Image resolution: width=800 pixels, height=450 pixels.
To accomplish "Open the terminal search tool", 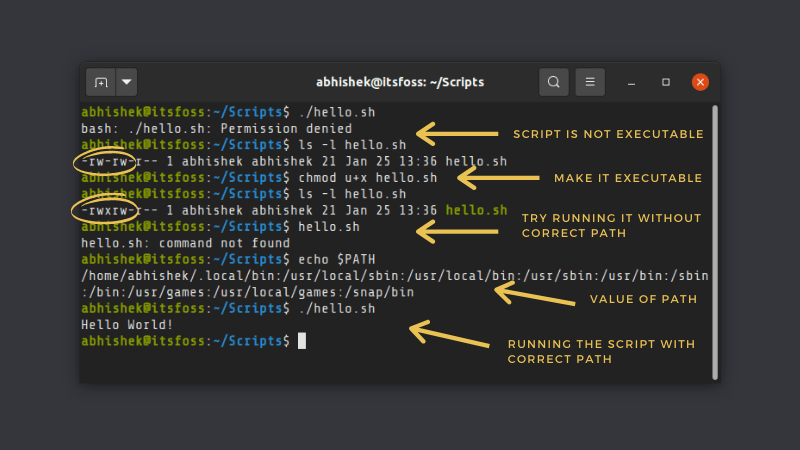I will click(553, 82).
